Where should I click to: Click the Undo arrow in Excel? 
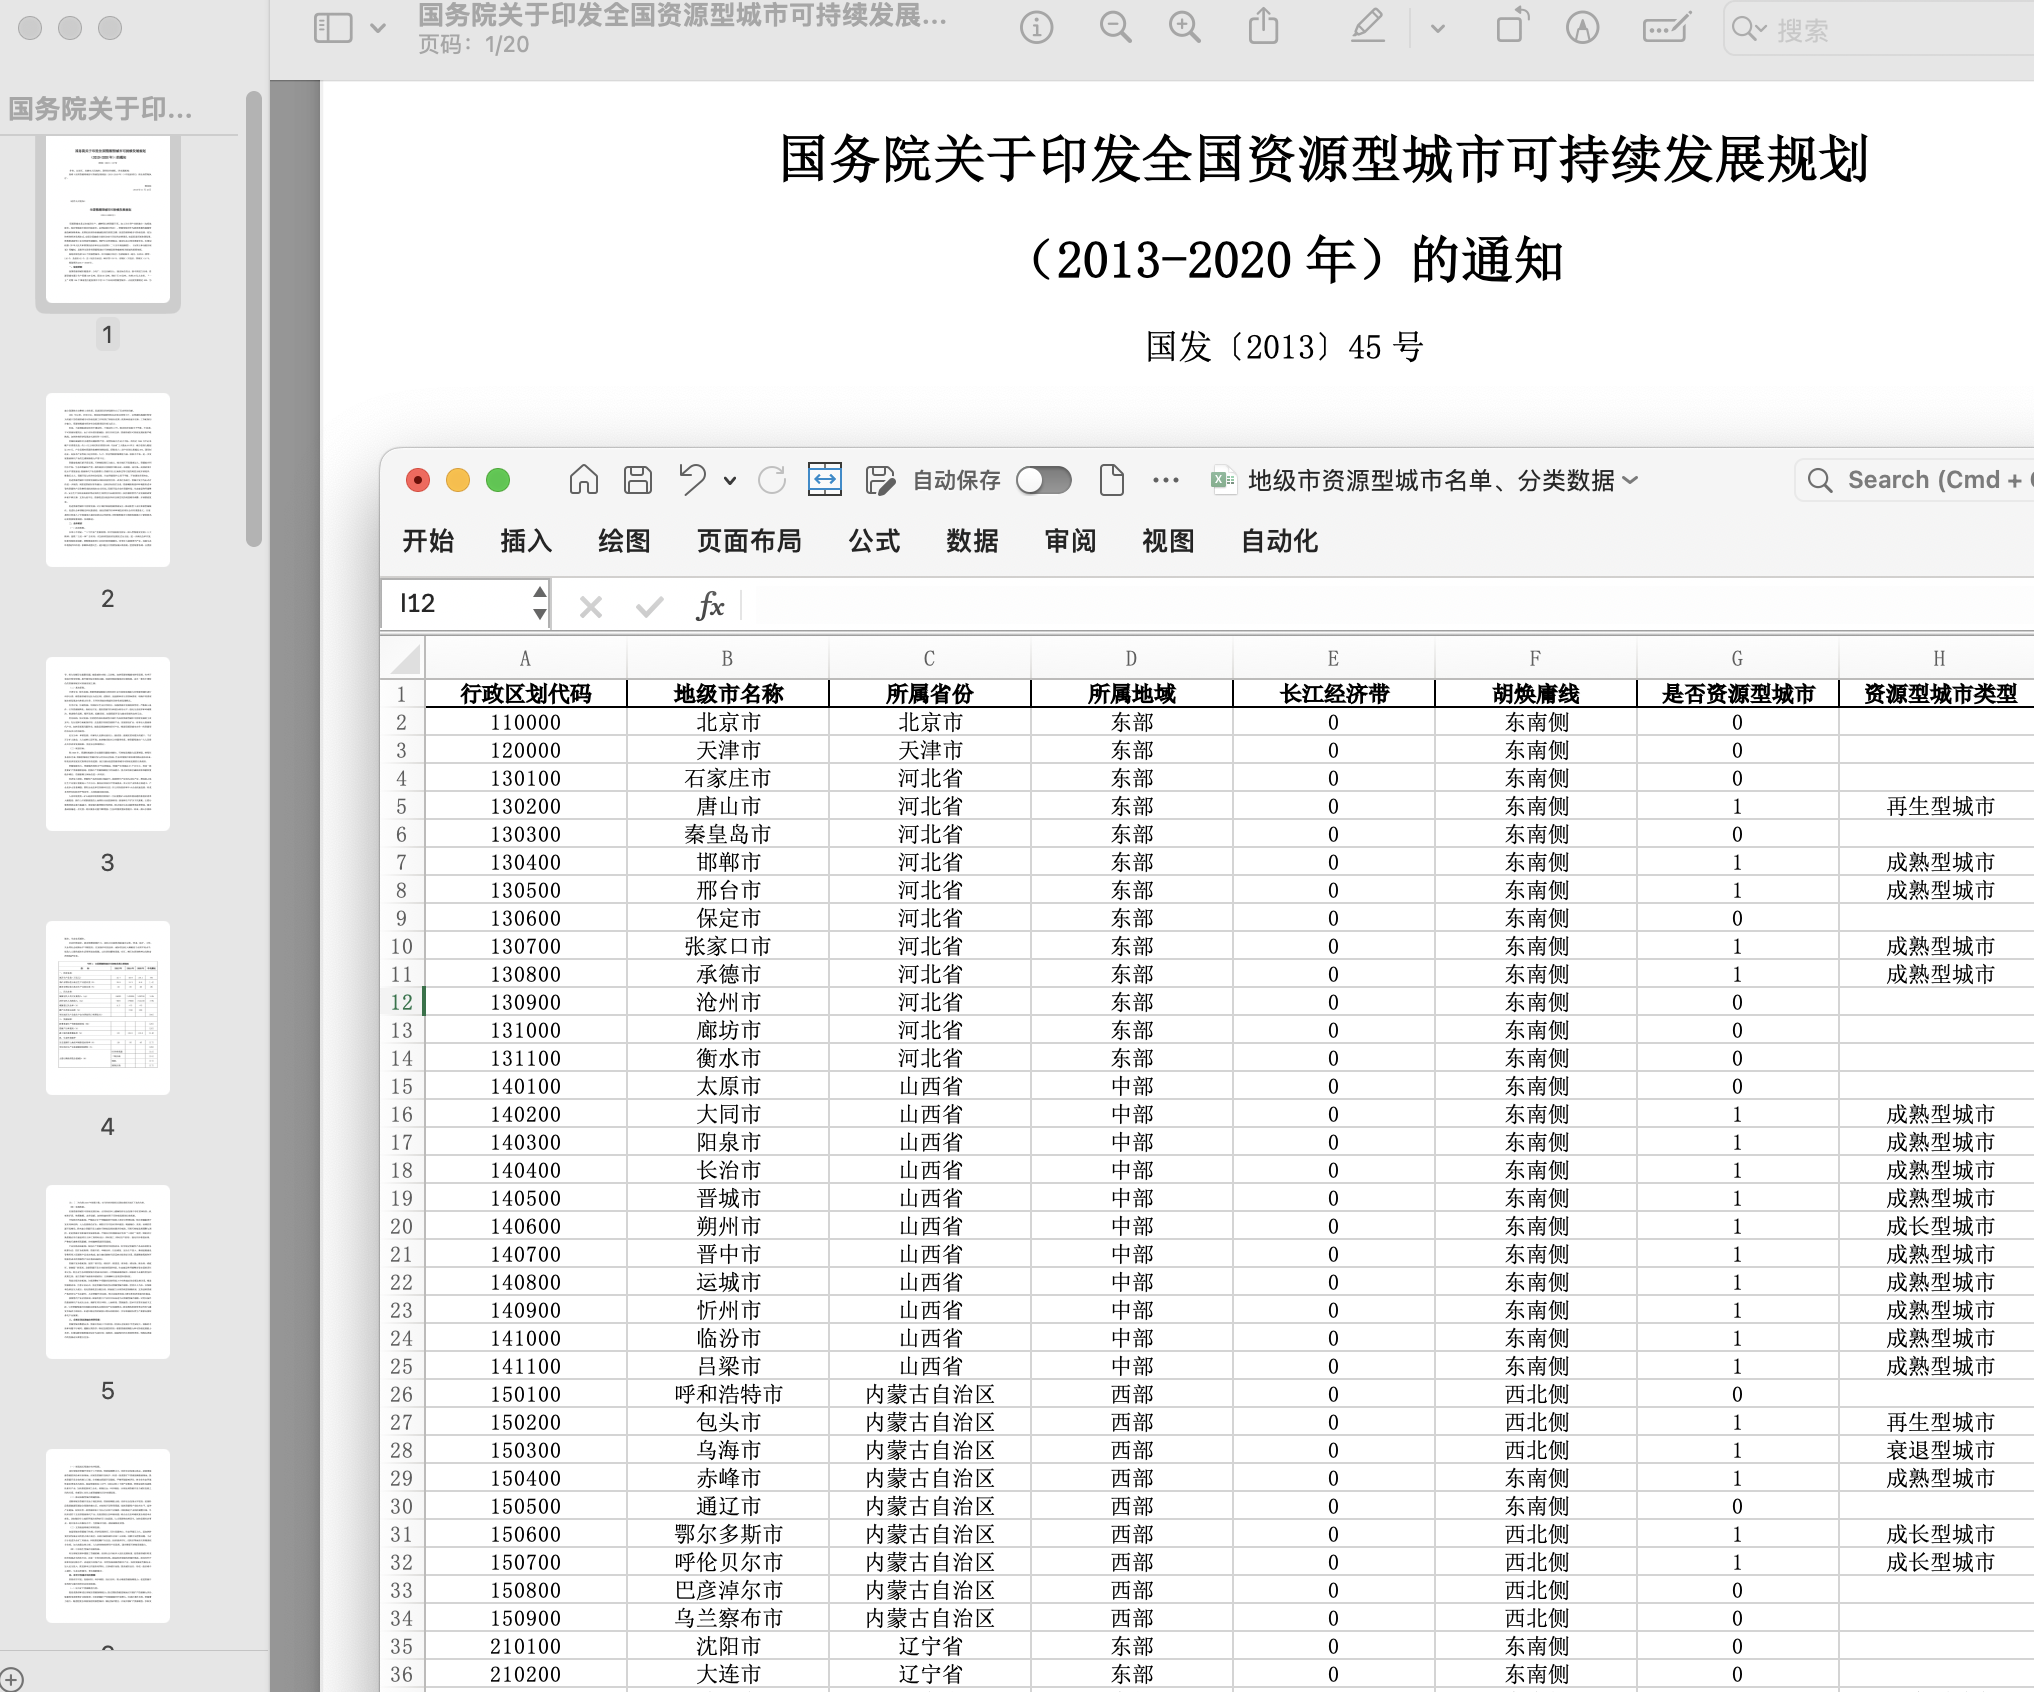(x=692, y=480)
